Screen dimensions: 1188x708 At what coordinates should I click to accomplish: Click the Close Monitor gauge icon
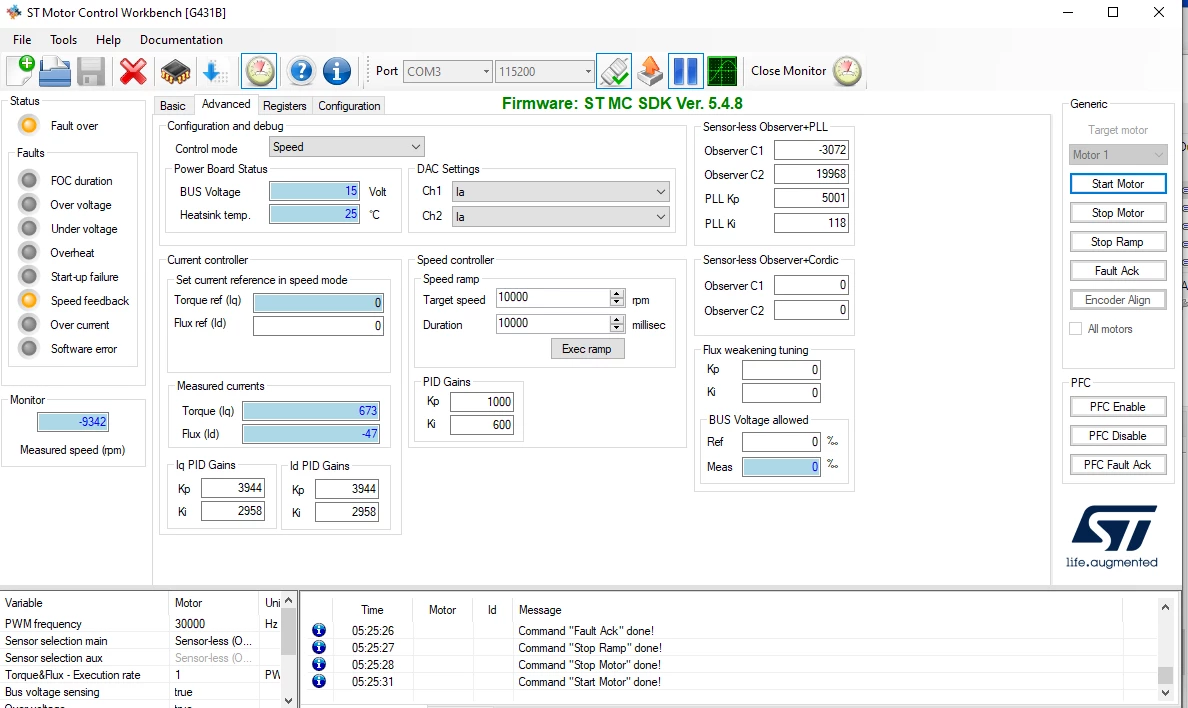(x=846, y=71)
